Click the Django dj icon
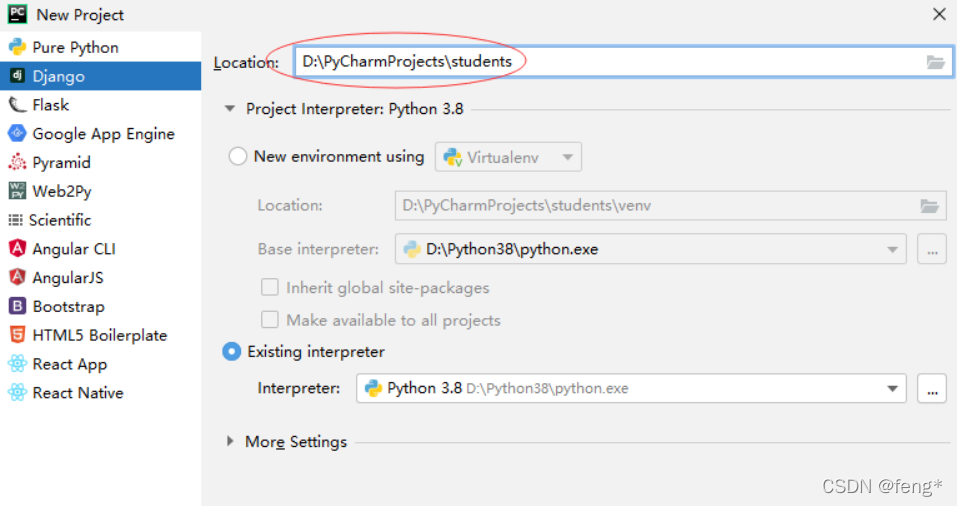 coord(17,76)
